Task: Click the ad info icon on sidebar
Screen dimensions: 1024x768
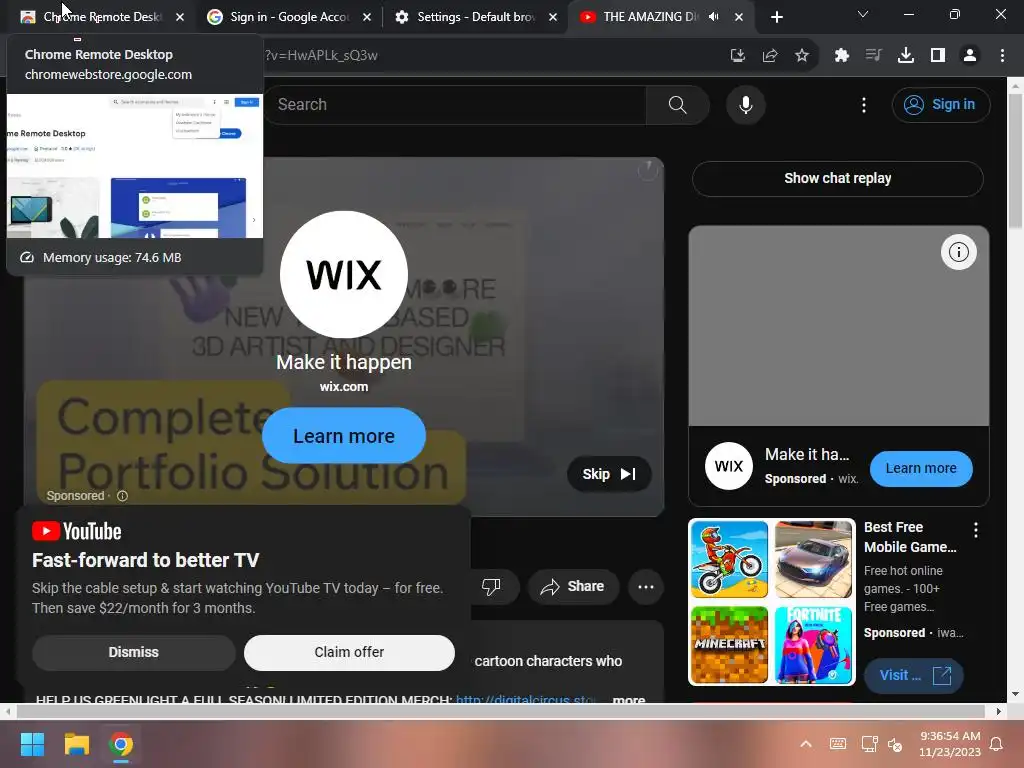Action: (x=958, y=252)
